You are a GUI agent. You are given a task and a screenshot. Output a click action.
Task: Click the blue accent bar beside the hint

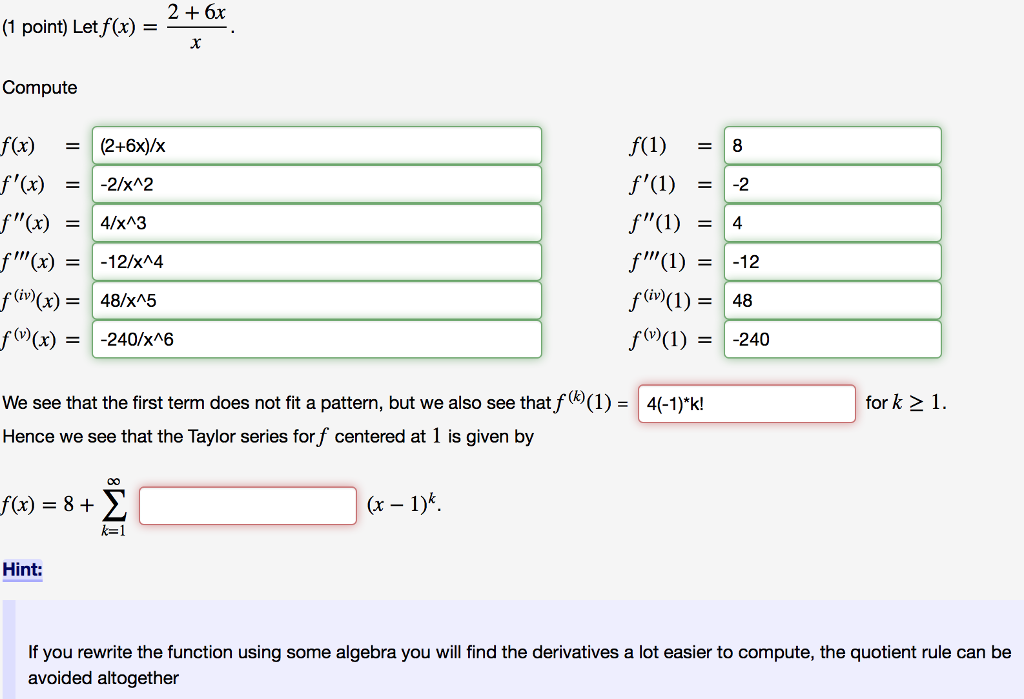[x=9, y=648]
